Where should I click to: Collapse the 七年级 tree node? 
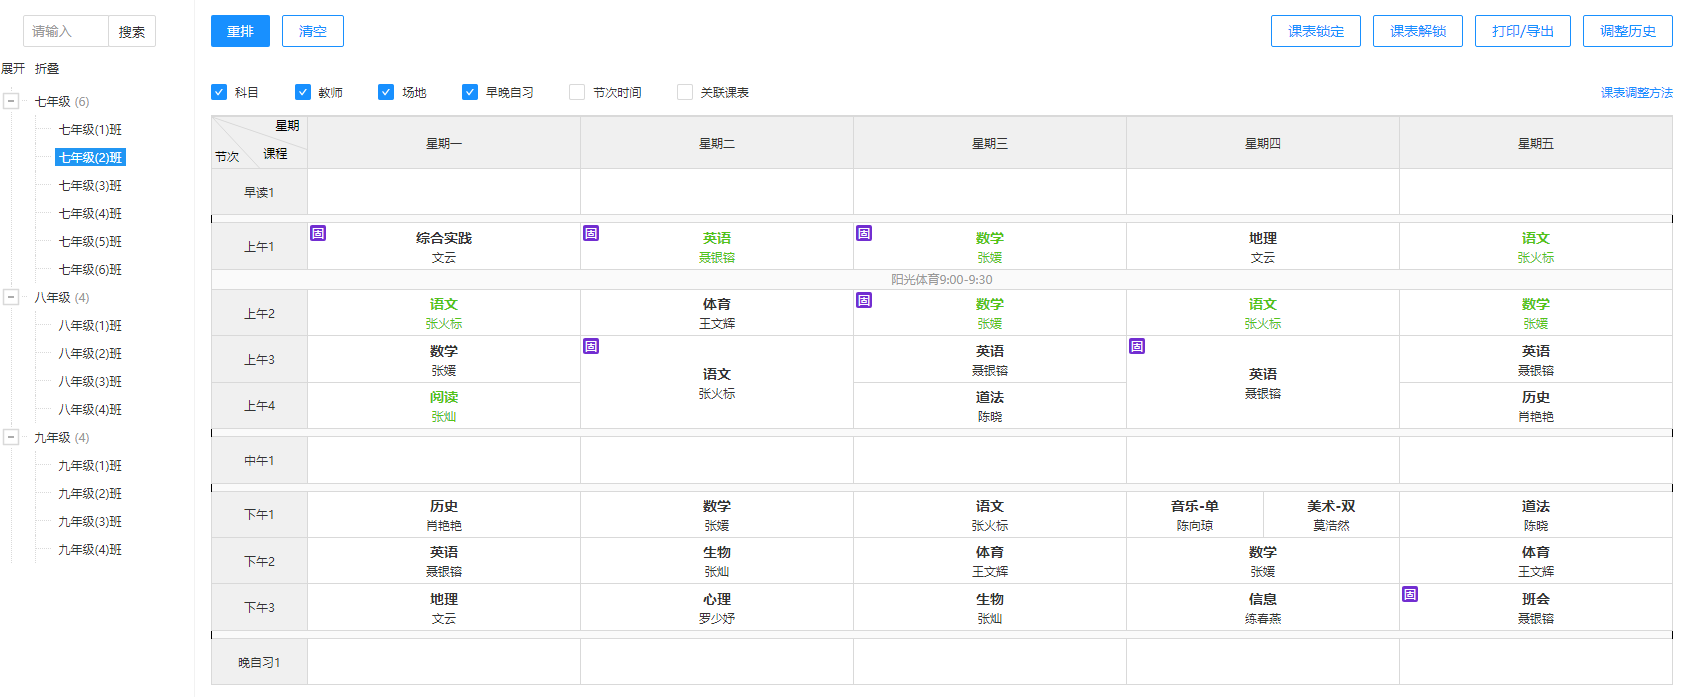click(11, 101)
